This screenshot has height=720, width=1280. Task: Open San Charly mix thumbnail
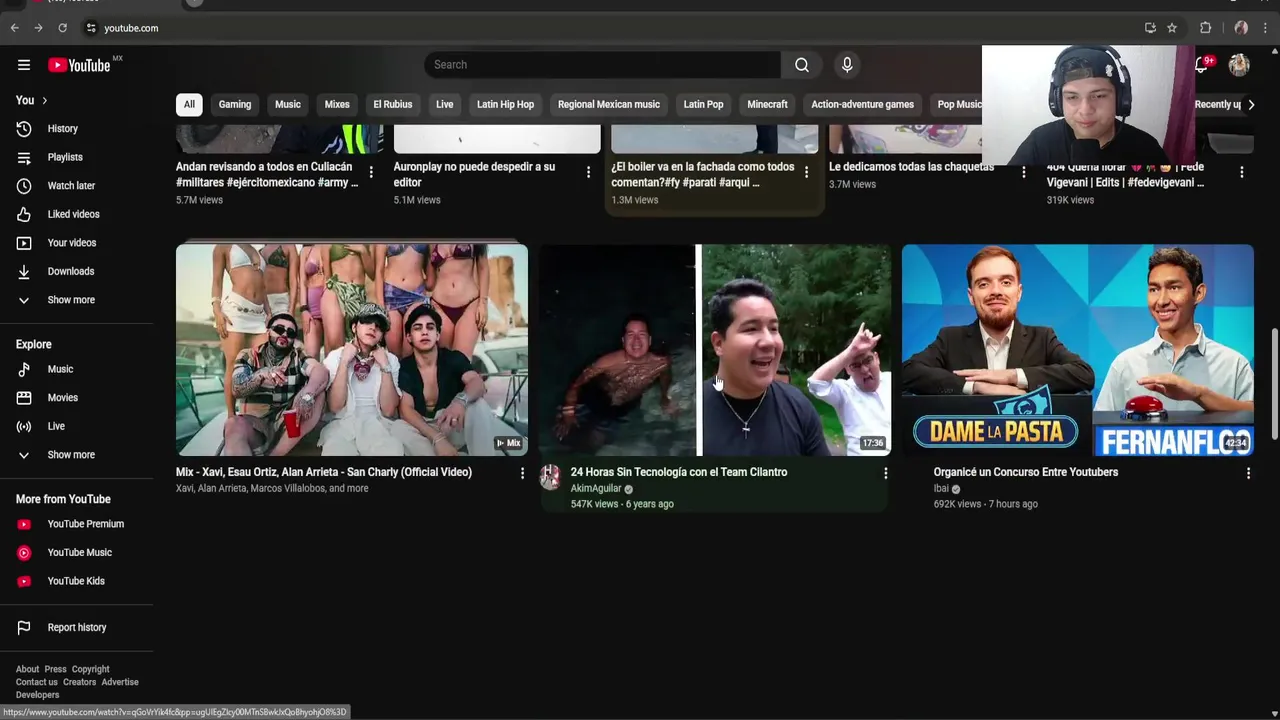pos(352,350)
